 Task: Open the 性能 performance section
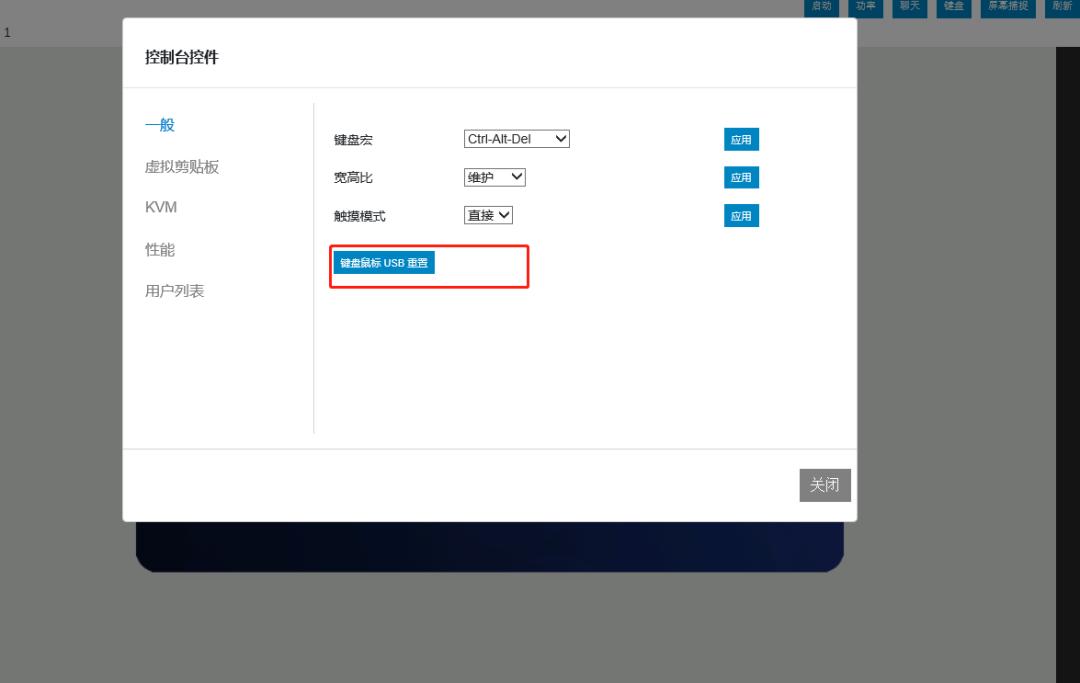tap(159, 249)
